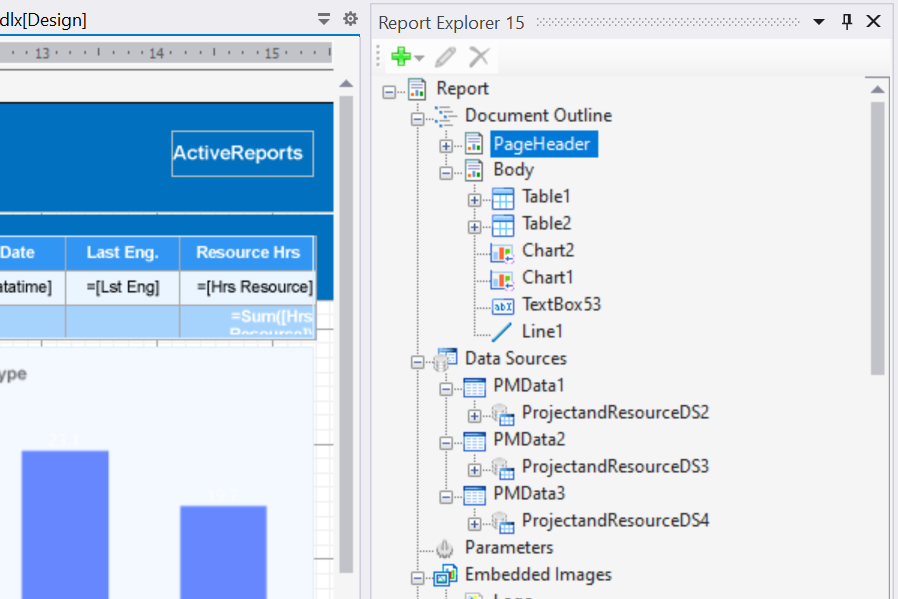Image resolution: width=898 pixels, height=599 pixels.
Task: Select Chart2 in the tree
Action: click(x=548, y=250)
